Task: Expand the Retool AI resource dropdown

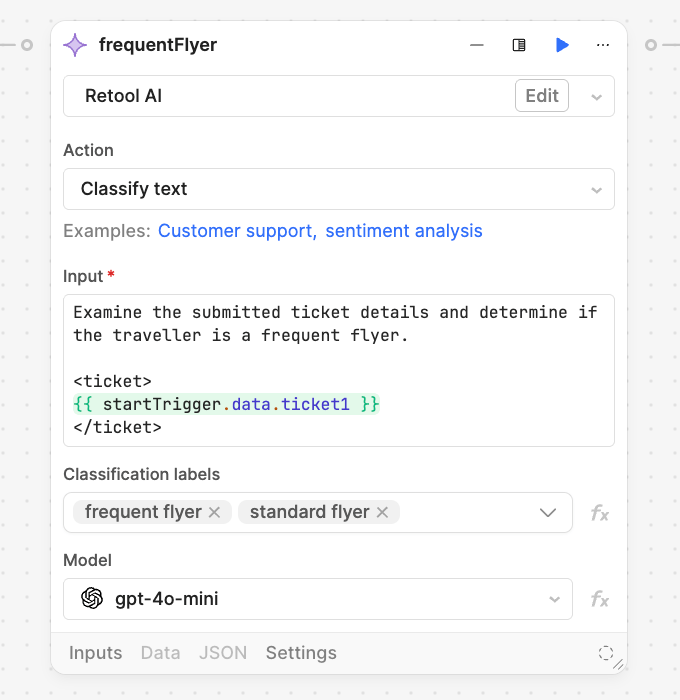Action: point(597,97)
